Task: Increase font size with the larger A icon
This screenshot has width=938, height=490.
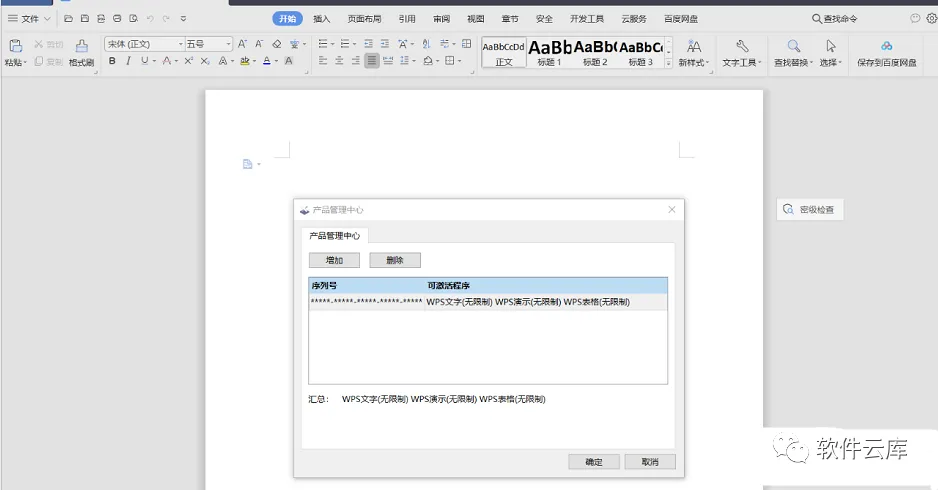Action: pos(242,44)
